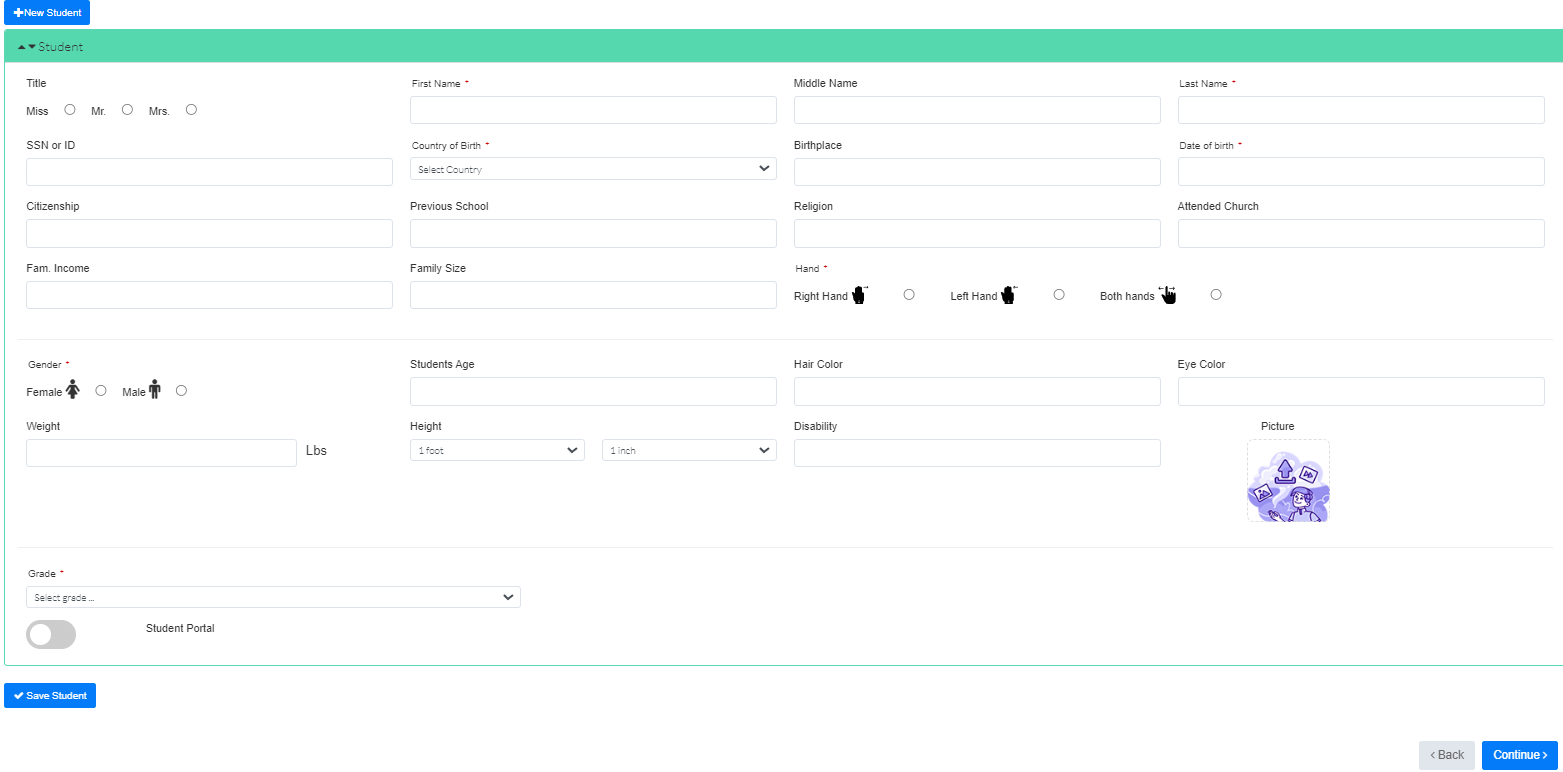Click the Left Hand icon

[1008, 295]
